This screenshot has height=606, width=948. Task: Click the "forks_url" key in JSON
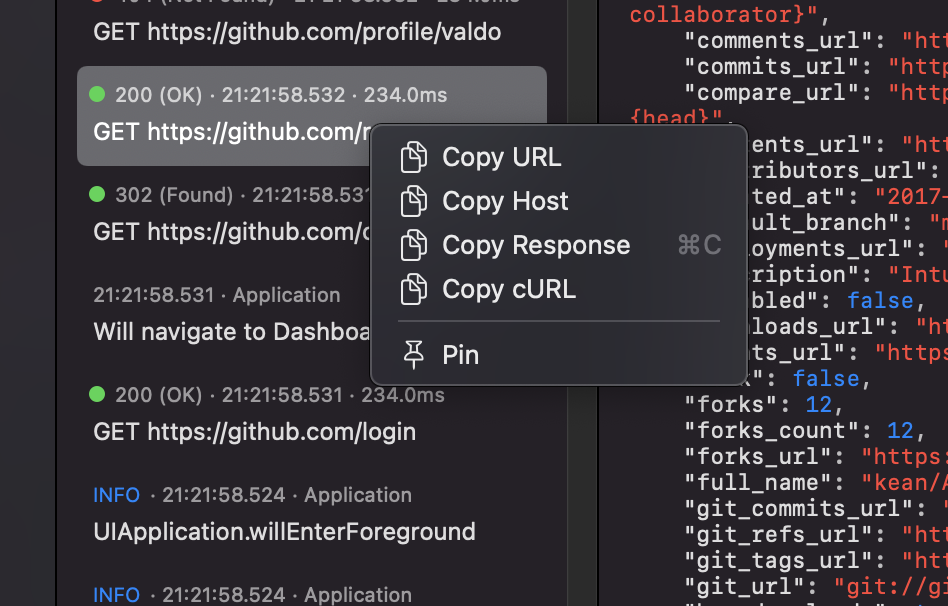point(758,457)
